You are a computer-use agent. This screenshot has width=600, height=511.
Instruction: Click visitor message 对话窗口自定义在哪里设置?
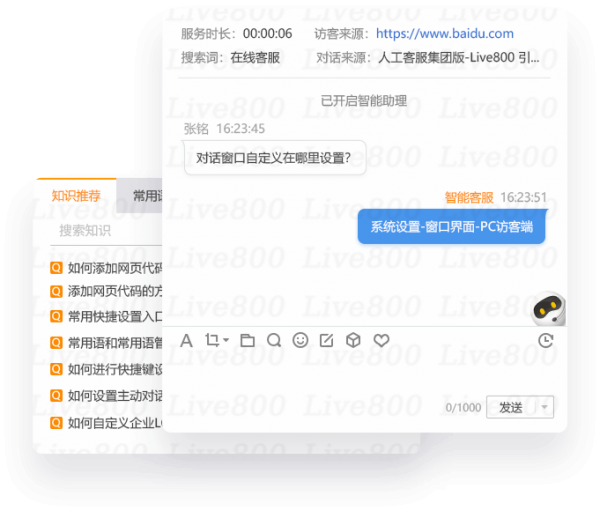click(x=274, y=158)
